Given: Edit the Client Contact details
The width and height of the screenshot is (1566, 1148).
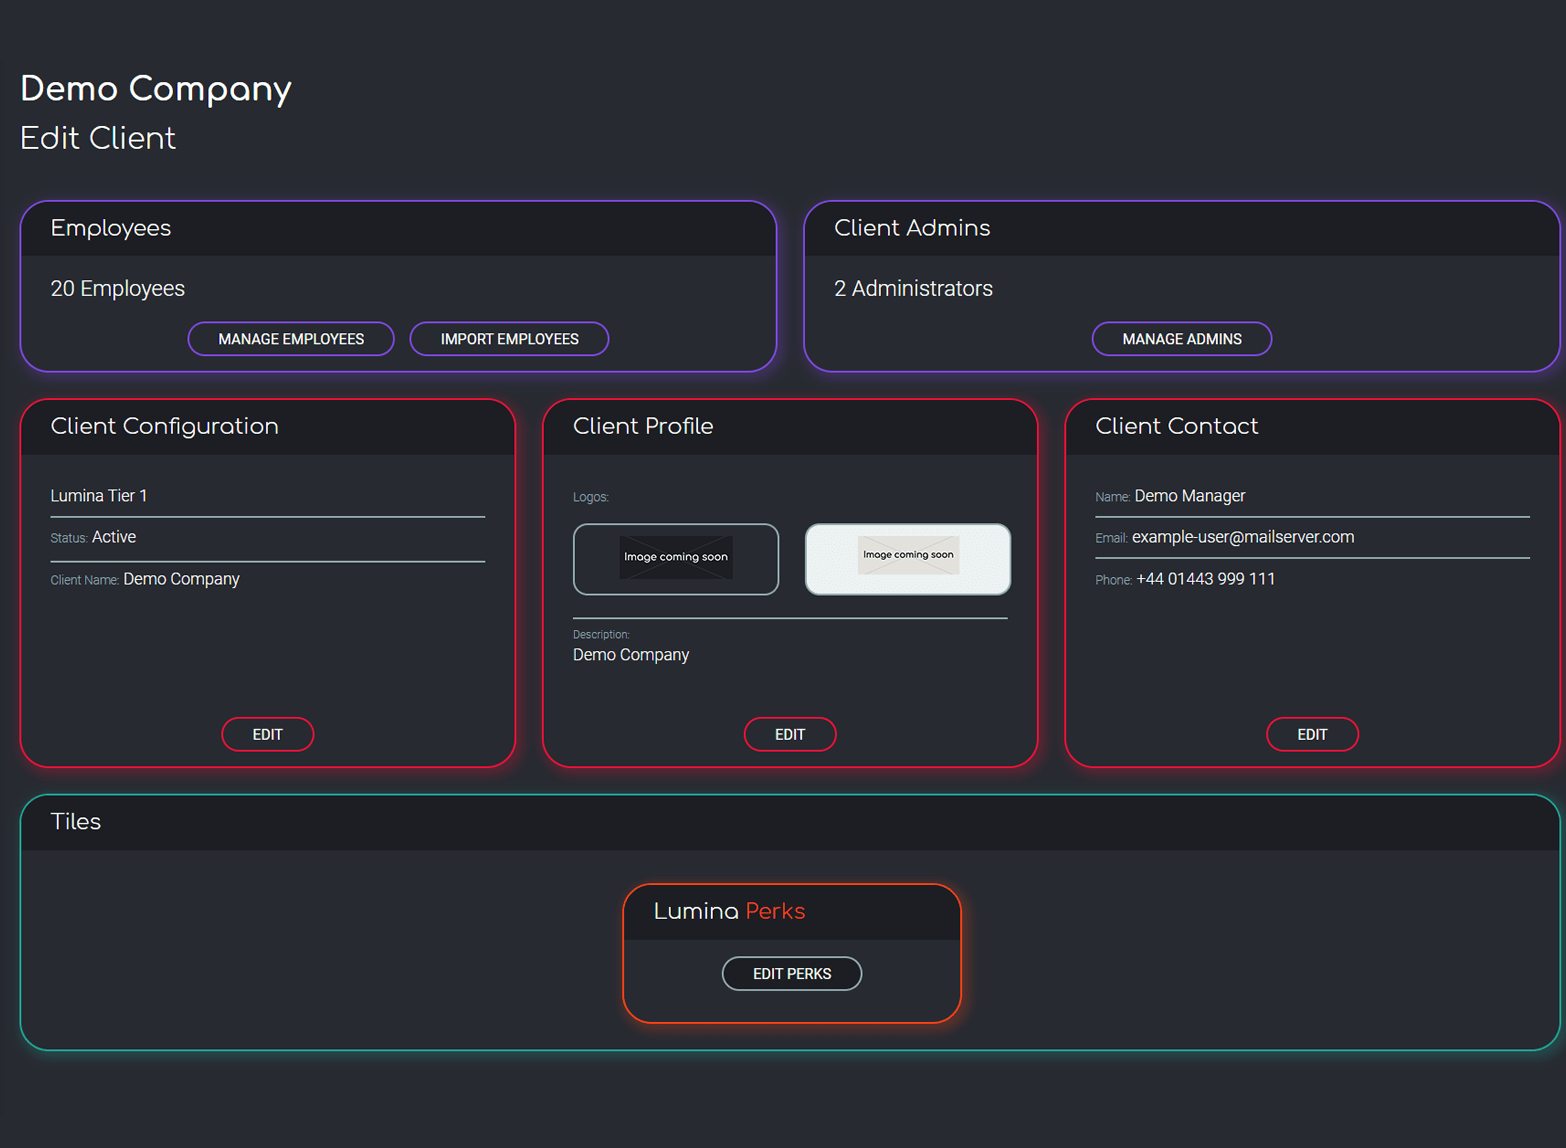Looking at the screenshot, I should pyautogui.click(x=1312, y=734).
